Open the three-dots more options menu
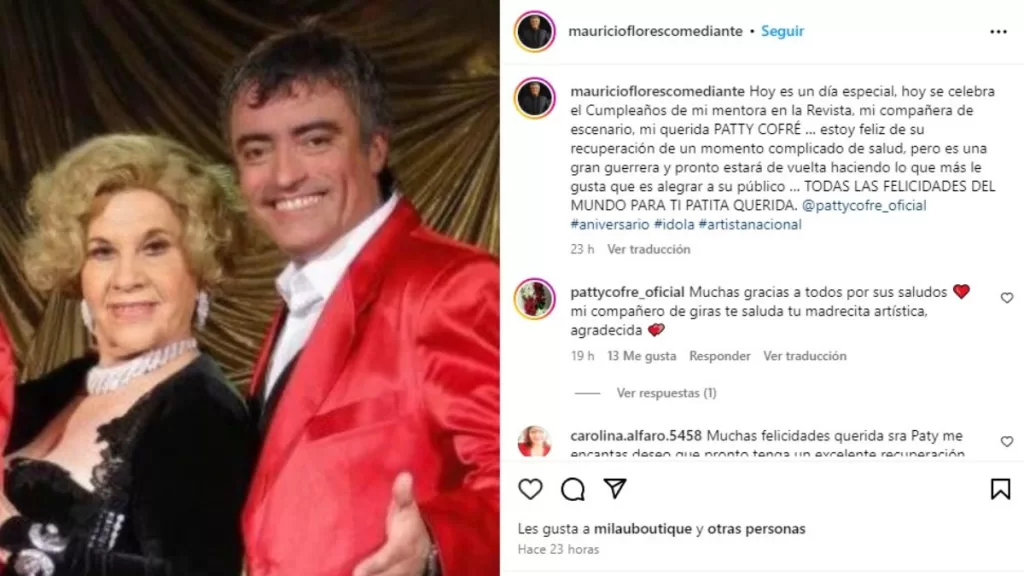Viewport: 1024px width, 576px height. [x=998, y=31]
